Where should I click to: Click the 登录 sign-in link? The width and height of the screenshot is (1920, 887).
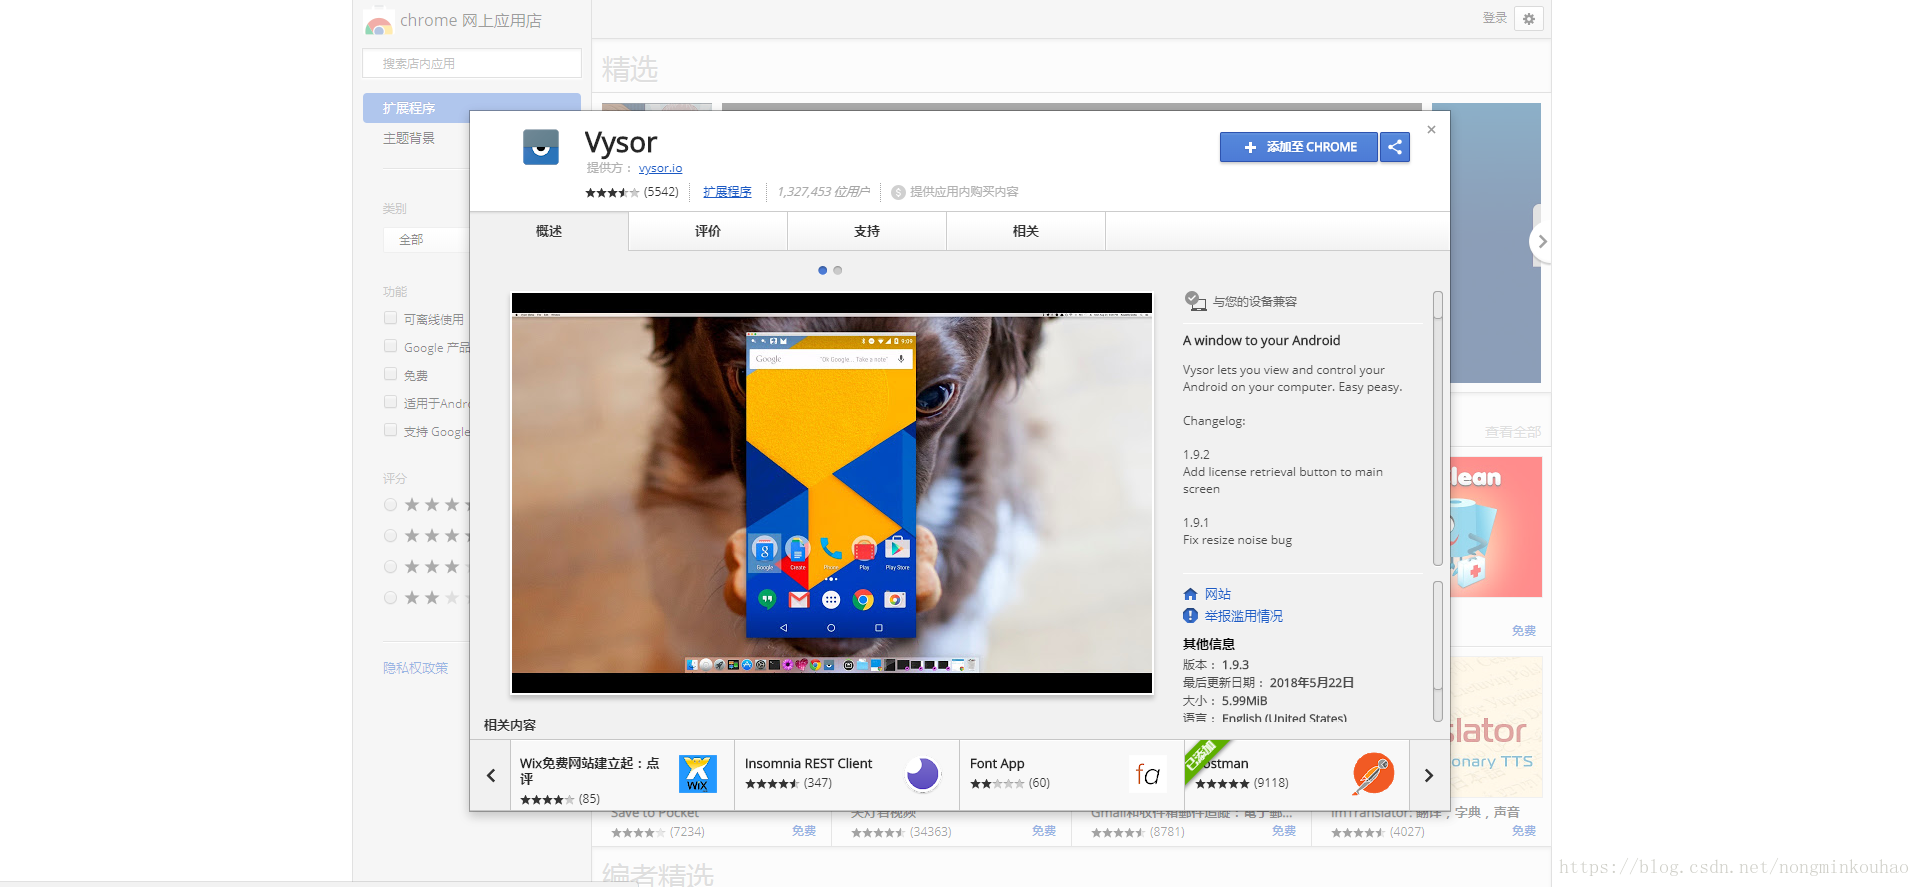[1494, 18]
